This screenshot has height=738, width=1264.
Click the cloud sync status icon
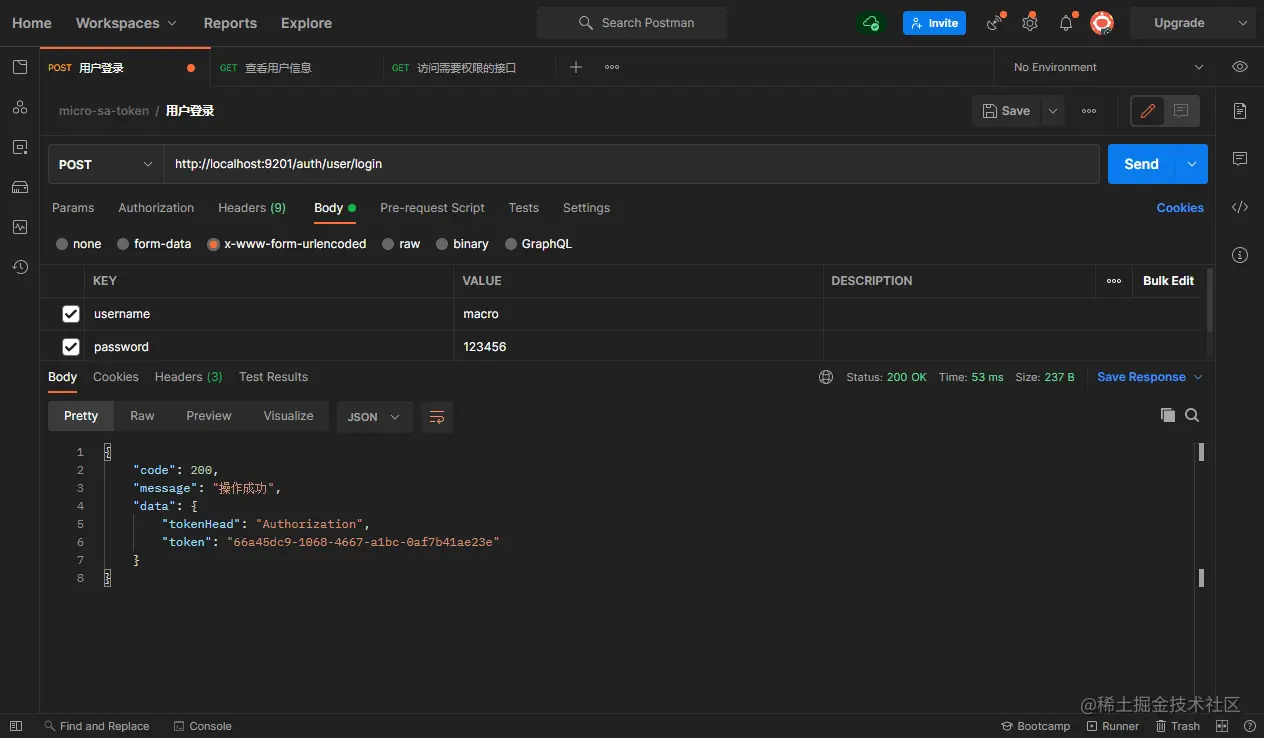(871, 23)
